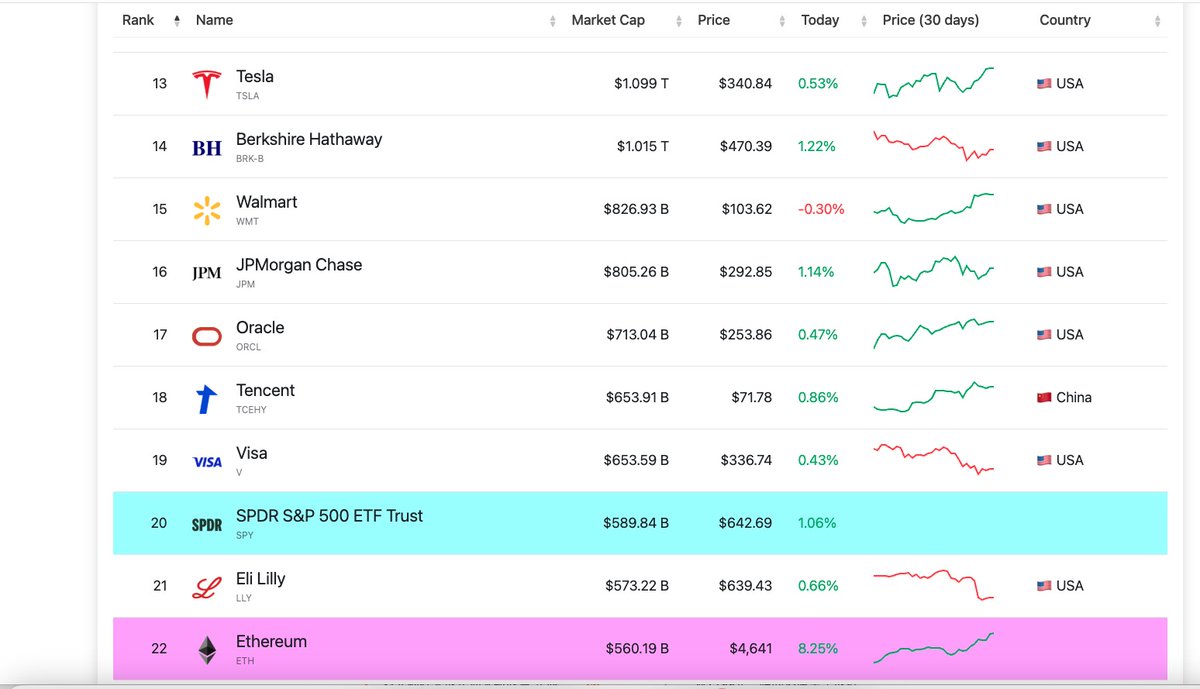Viewport: 1200px width, 689px height.
Task: Select the Walmart spark logo
Action: 206,209
